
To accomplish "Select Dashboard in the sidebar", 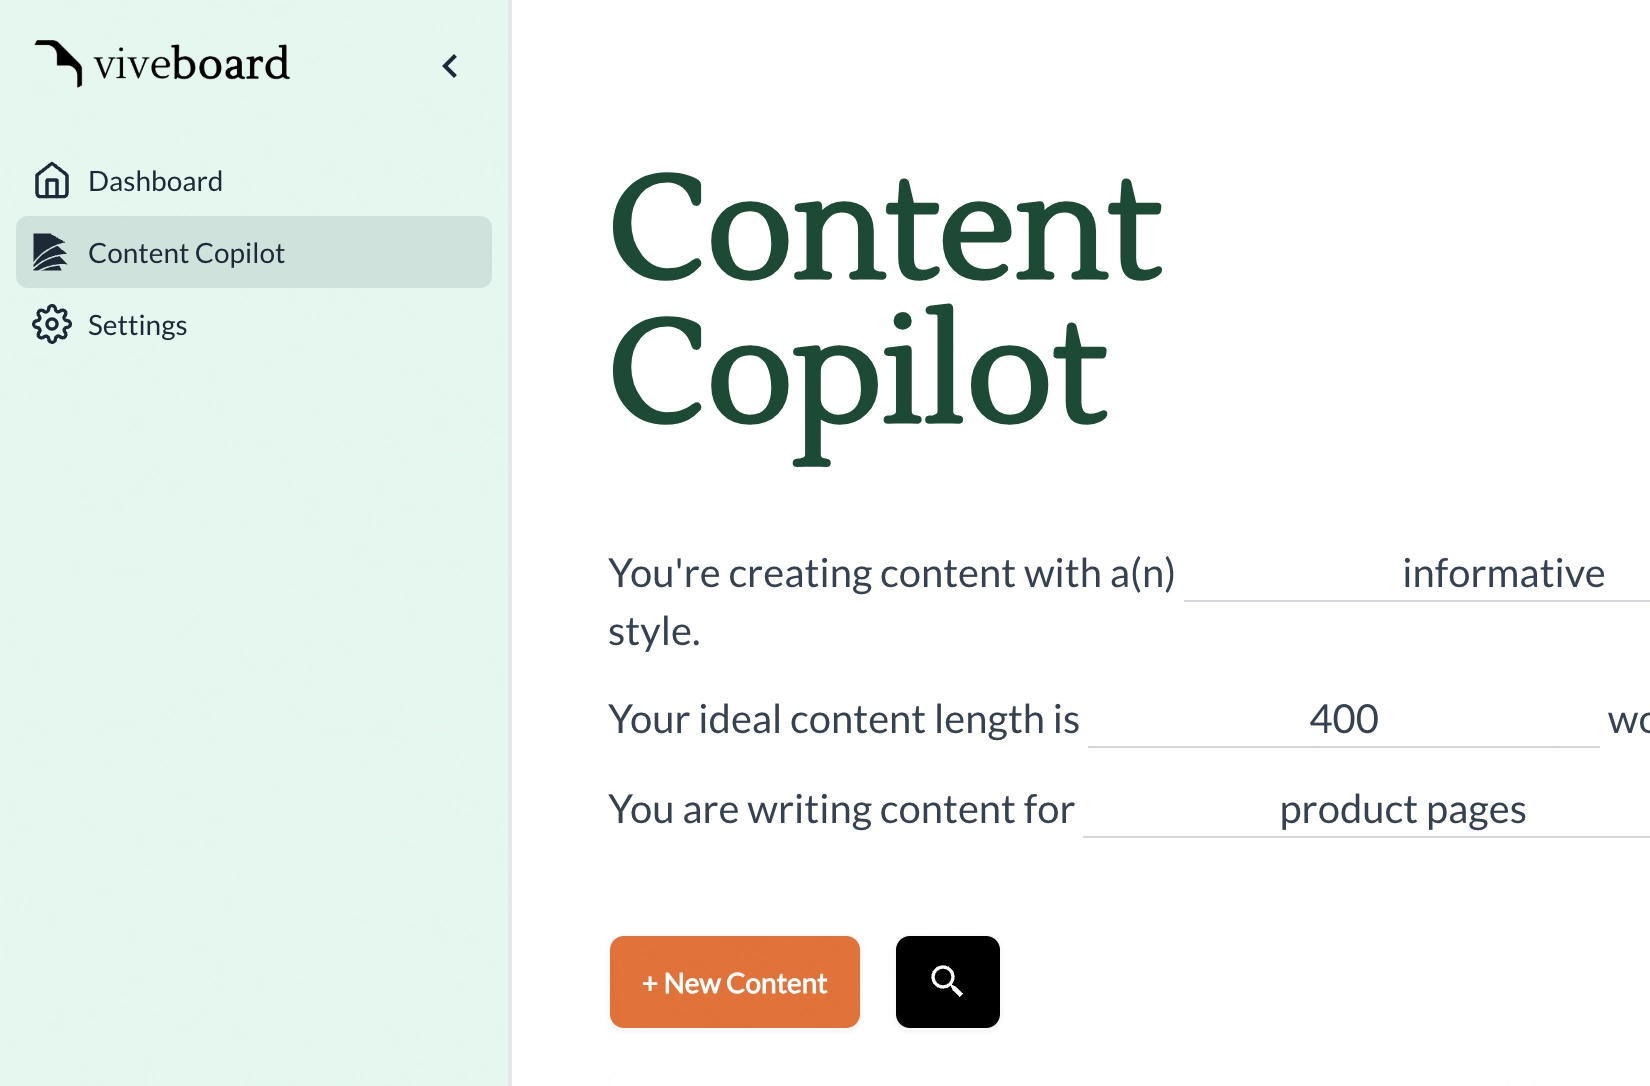I will [x=155, y=180].
